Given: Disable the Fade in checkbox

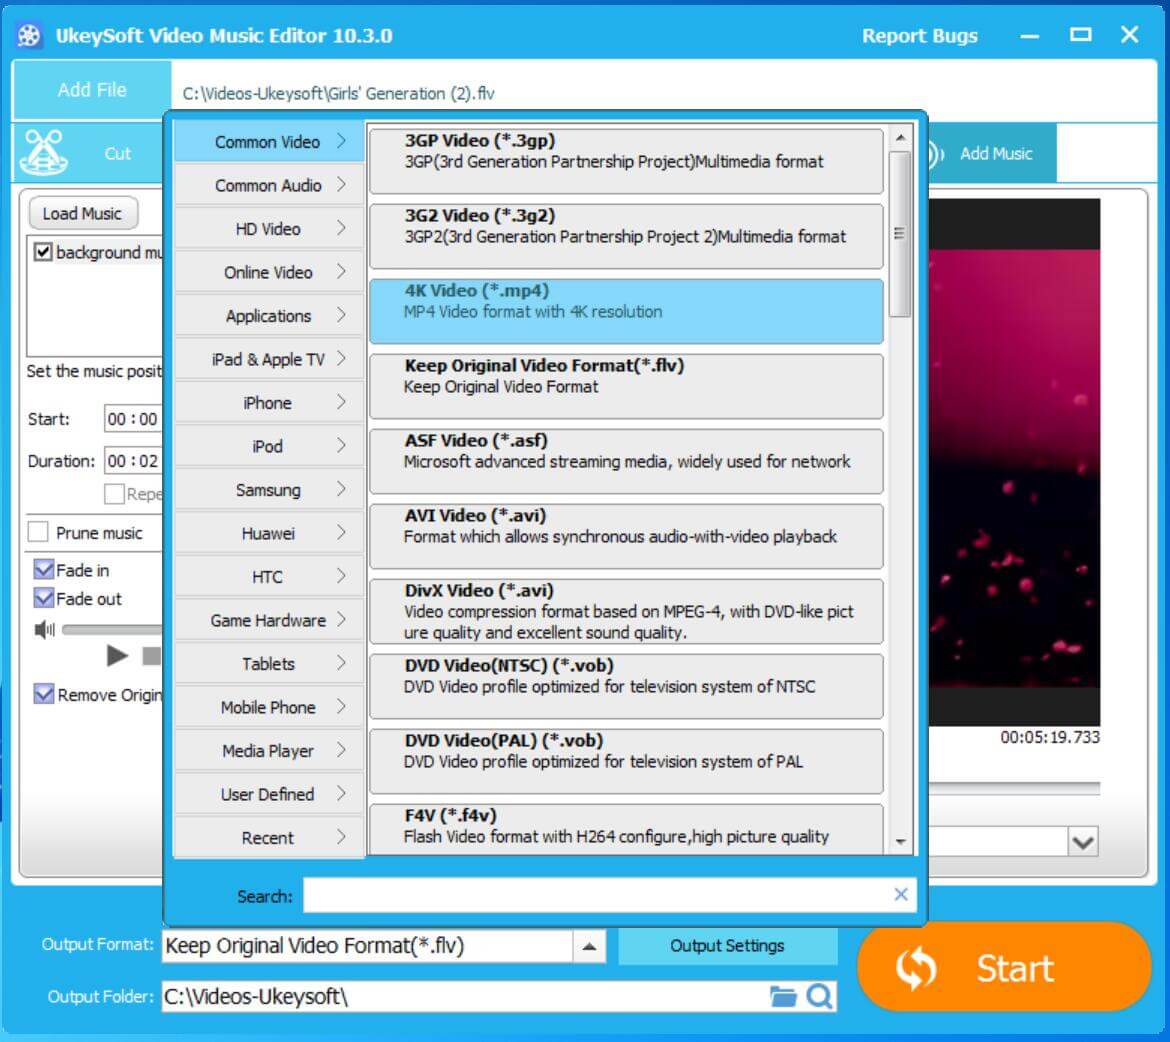Looking at the screenshot, I should (x=44, y=570).
